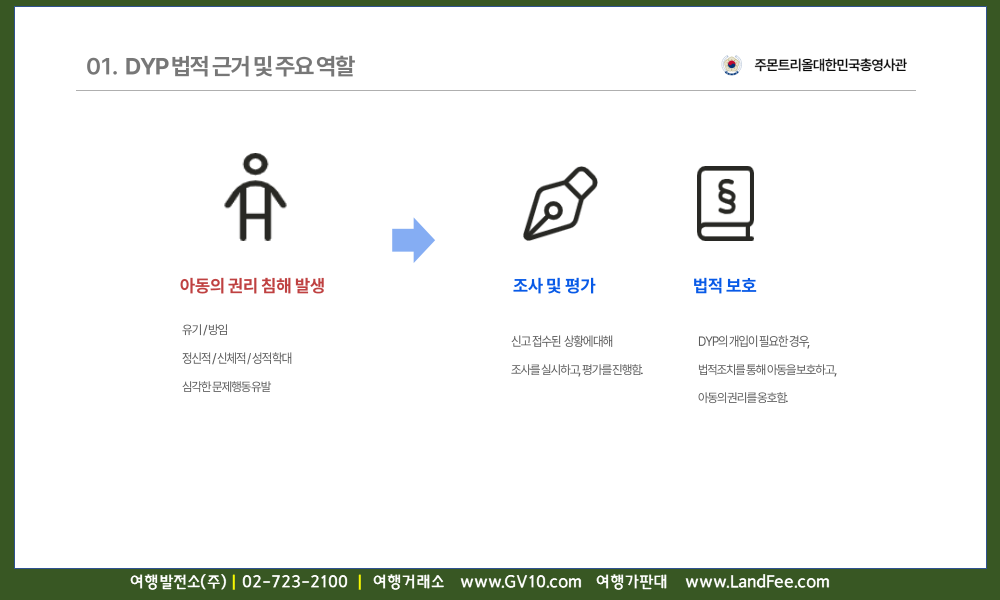The image size is (1000, 600).
Task: Click the Korean consulate emblem logo
Action: [x=731, y=65]
